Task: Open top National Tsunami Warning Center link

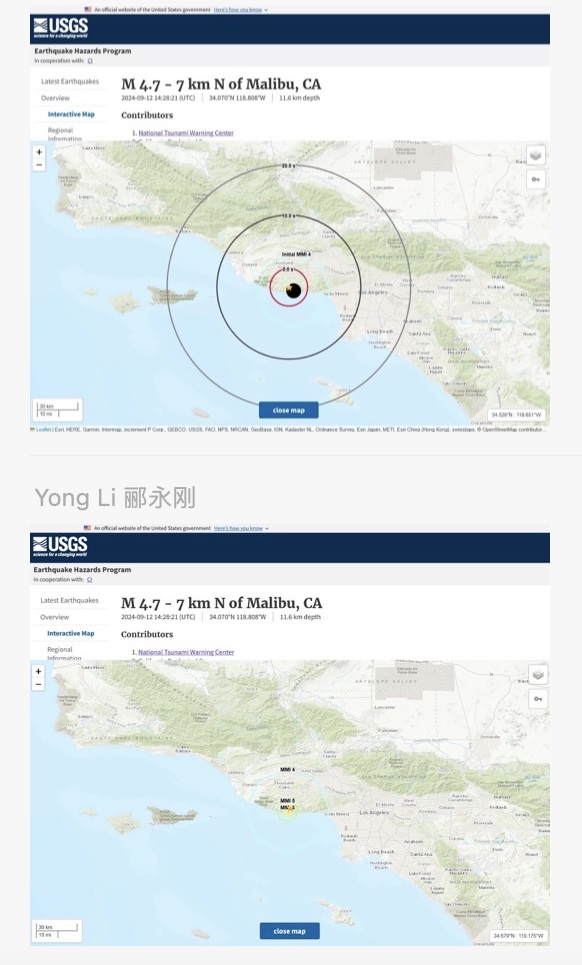Action: pyautogui.click(x=186, y=133)
